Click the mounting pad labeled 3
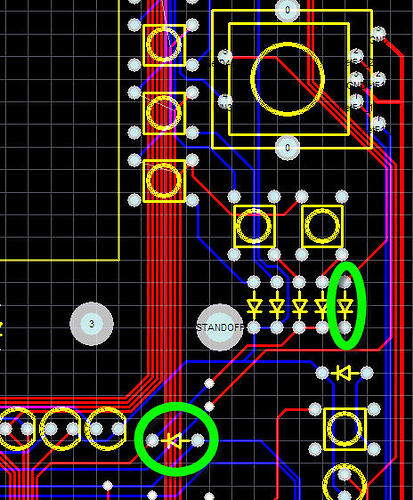The image size is (413, 500). (x=91, y=324)
